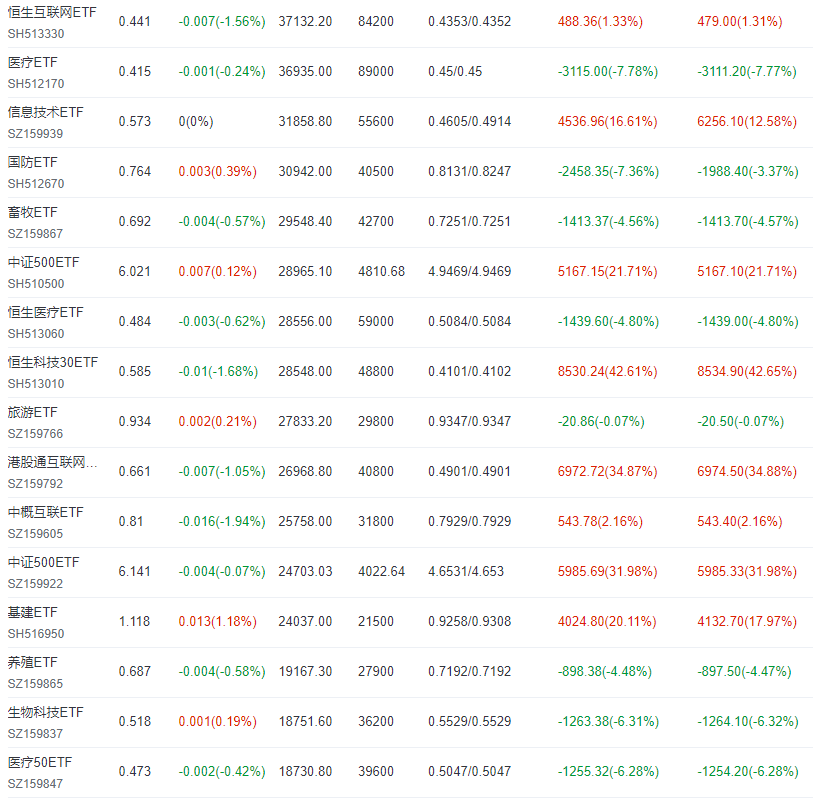
Task: Click holding quantity 84200
Action: pyautogui.click(x=375, y=22)
